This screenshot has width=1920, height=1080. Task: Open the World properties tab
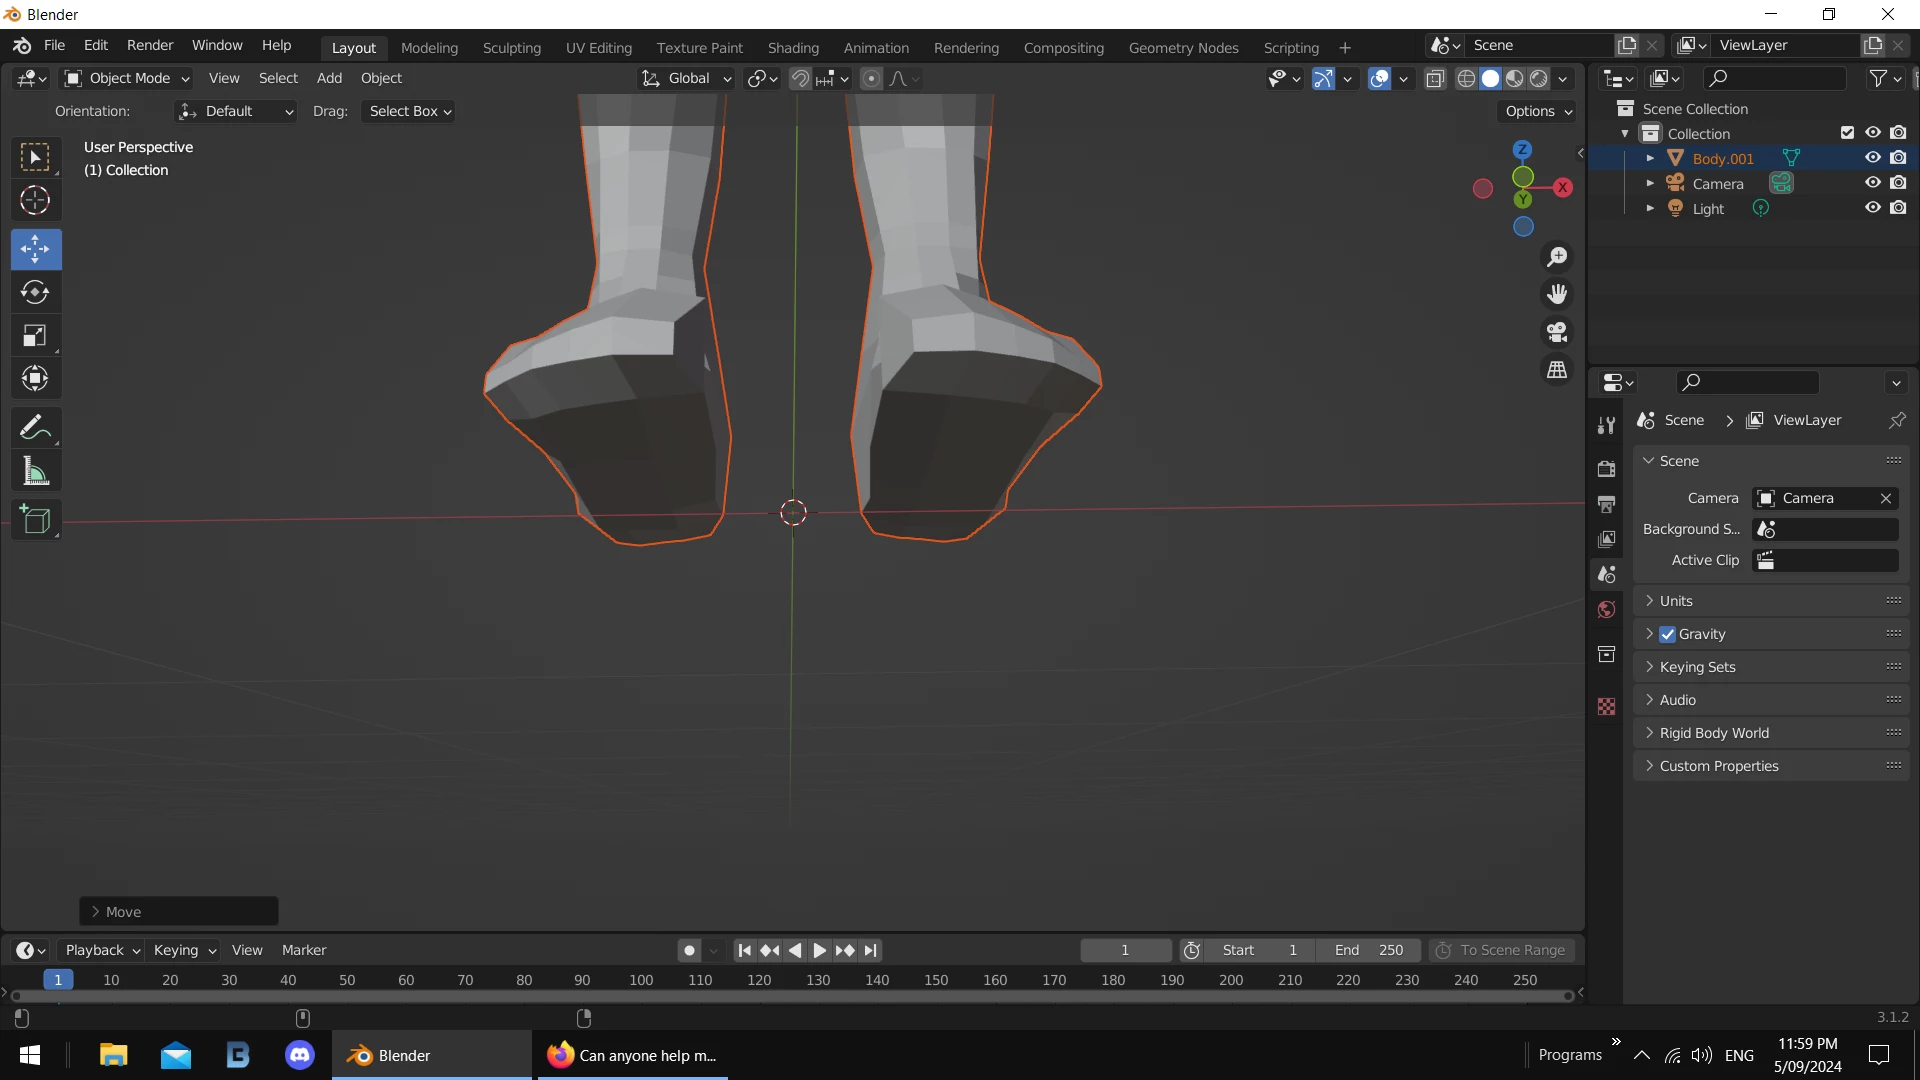pos(1607,610)
